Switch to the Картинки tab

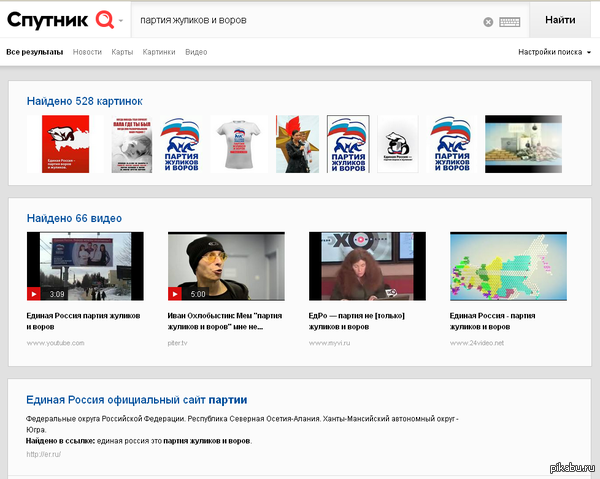(x=159, y=51)
